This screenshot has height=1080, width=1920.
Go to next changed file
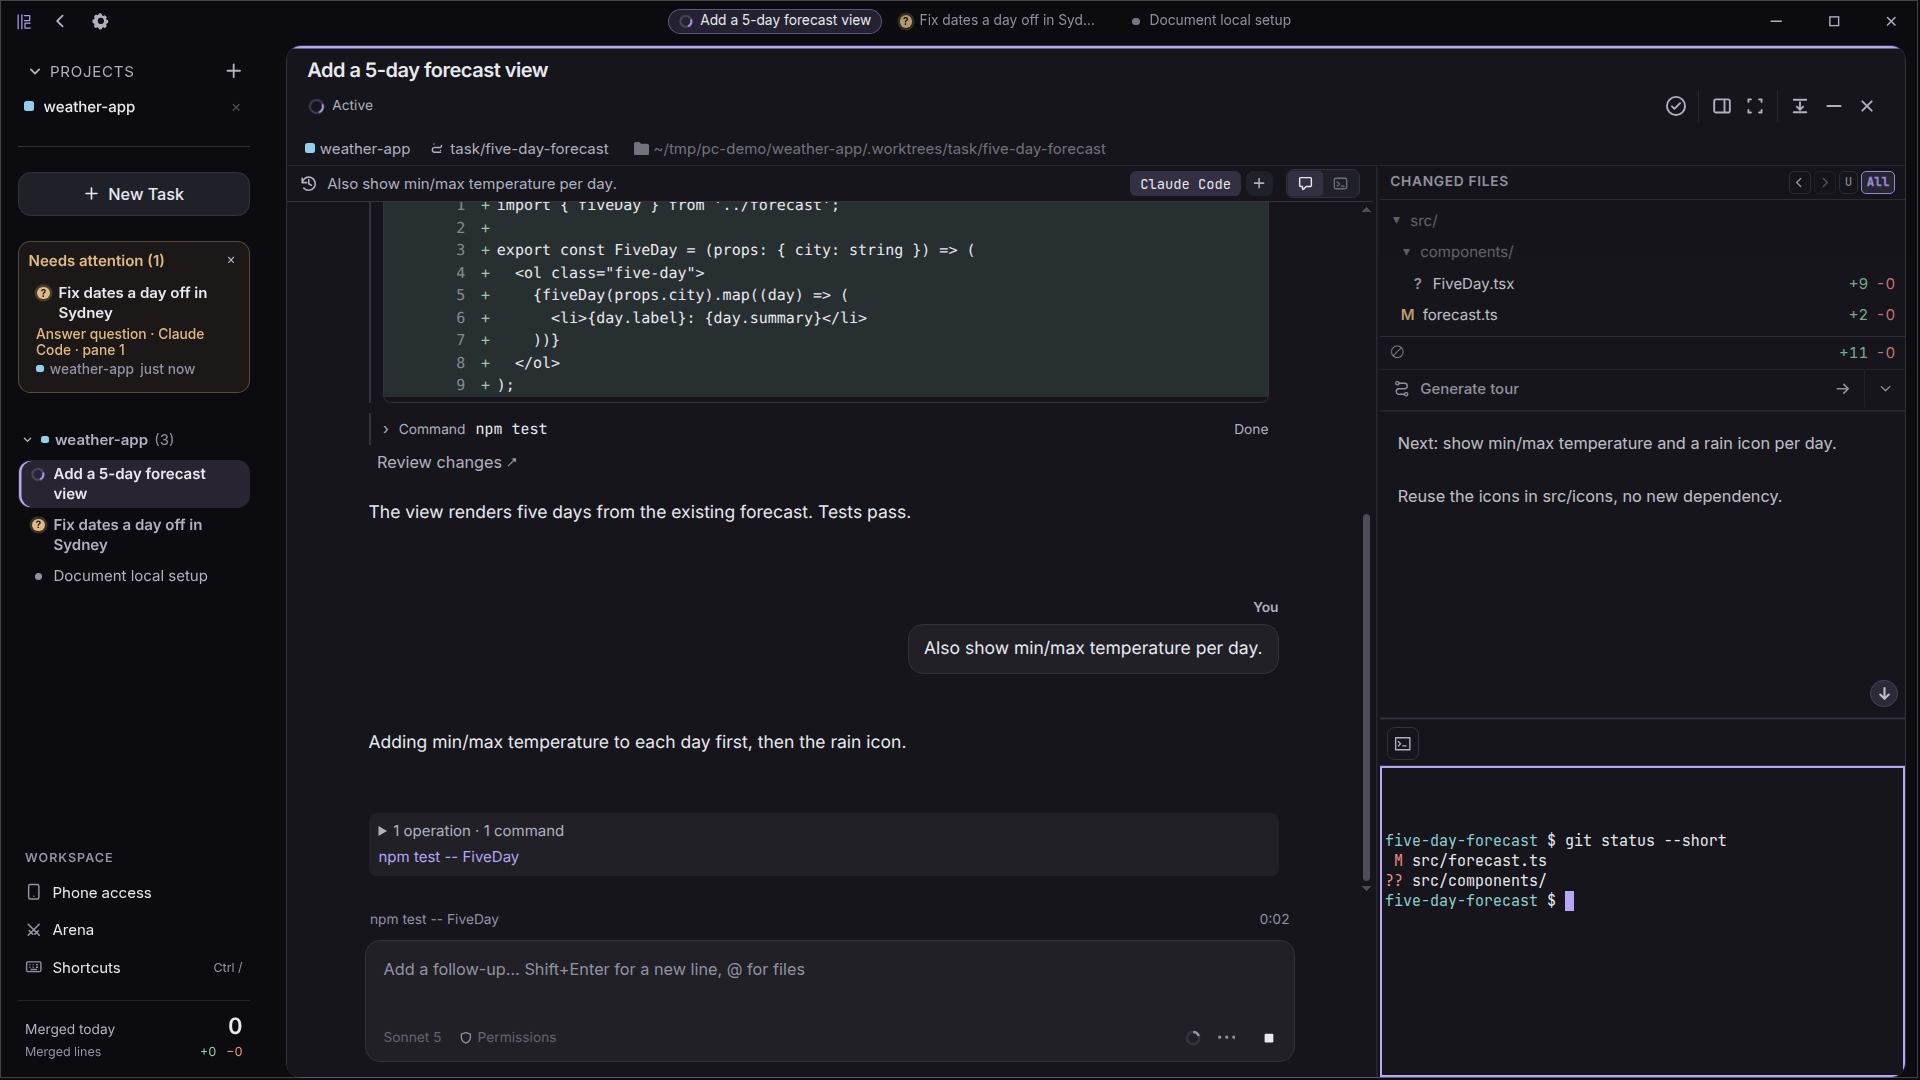click(x=1824, y=182)
